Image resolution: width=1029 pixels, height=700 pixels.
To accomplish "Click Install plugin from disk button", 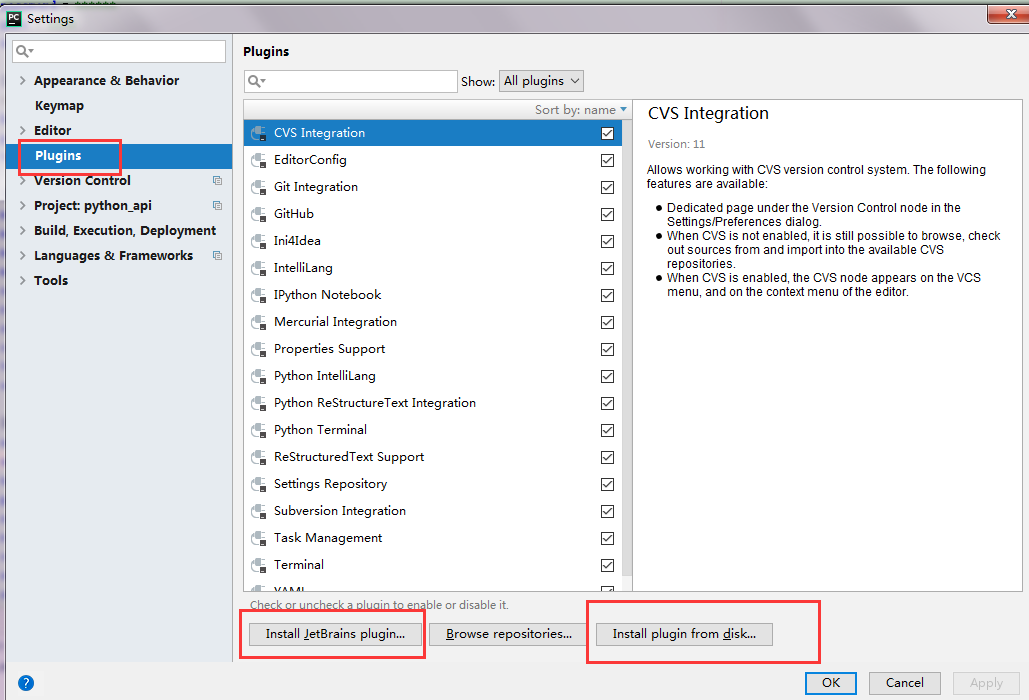I will point(684,634).
